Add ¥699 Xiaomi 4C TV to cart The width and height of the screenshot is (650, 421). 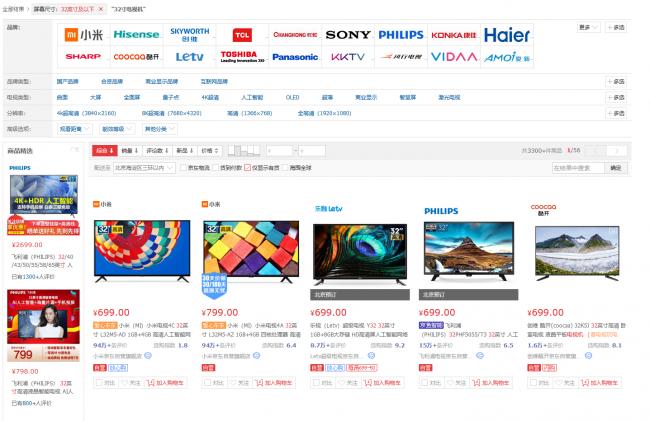tap(165, 382)
